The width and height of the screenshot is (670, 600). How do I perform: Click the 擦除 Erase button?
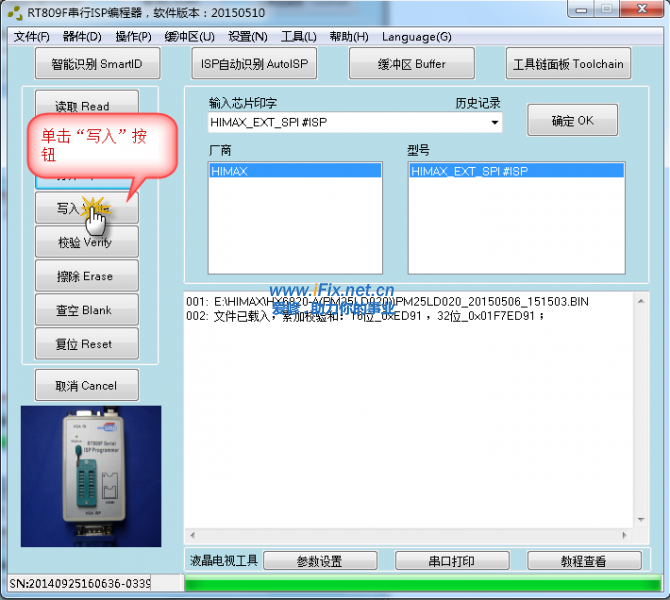coord(86,276)
